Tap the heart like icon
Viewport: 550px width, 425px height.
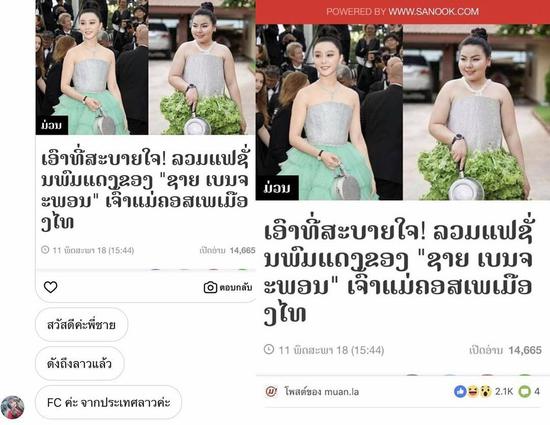(50, 287)
